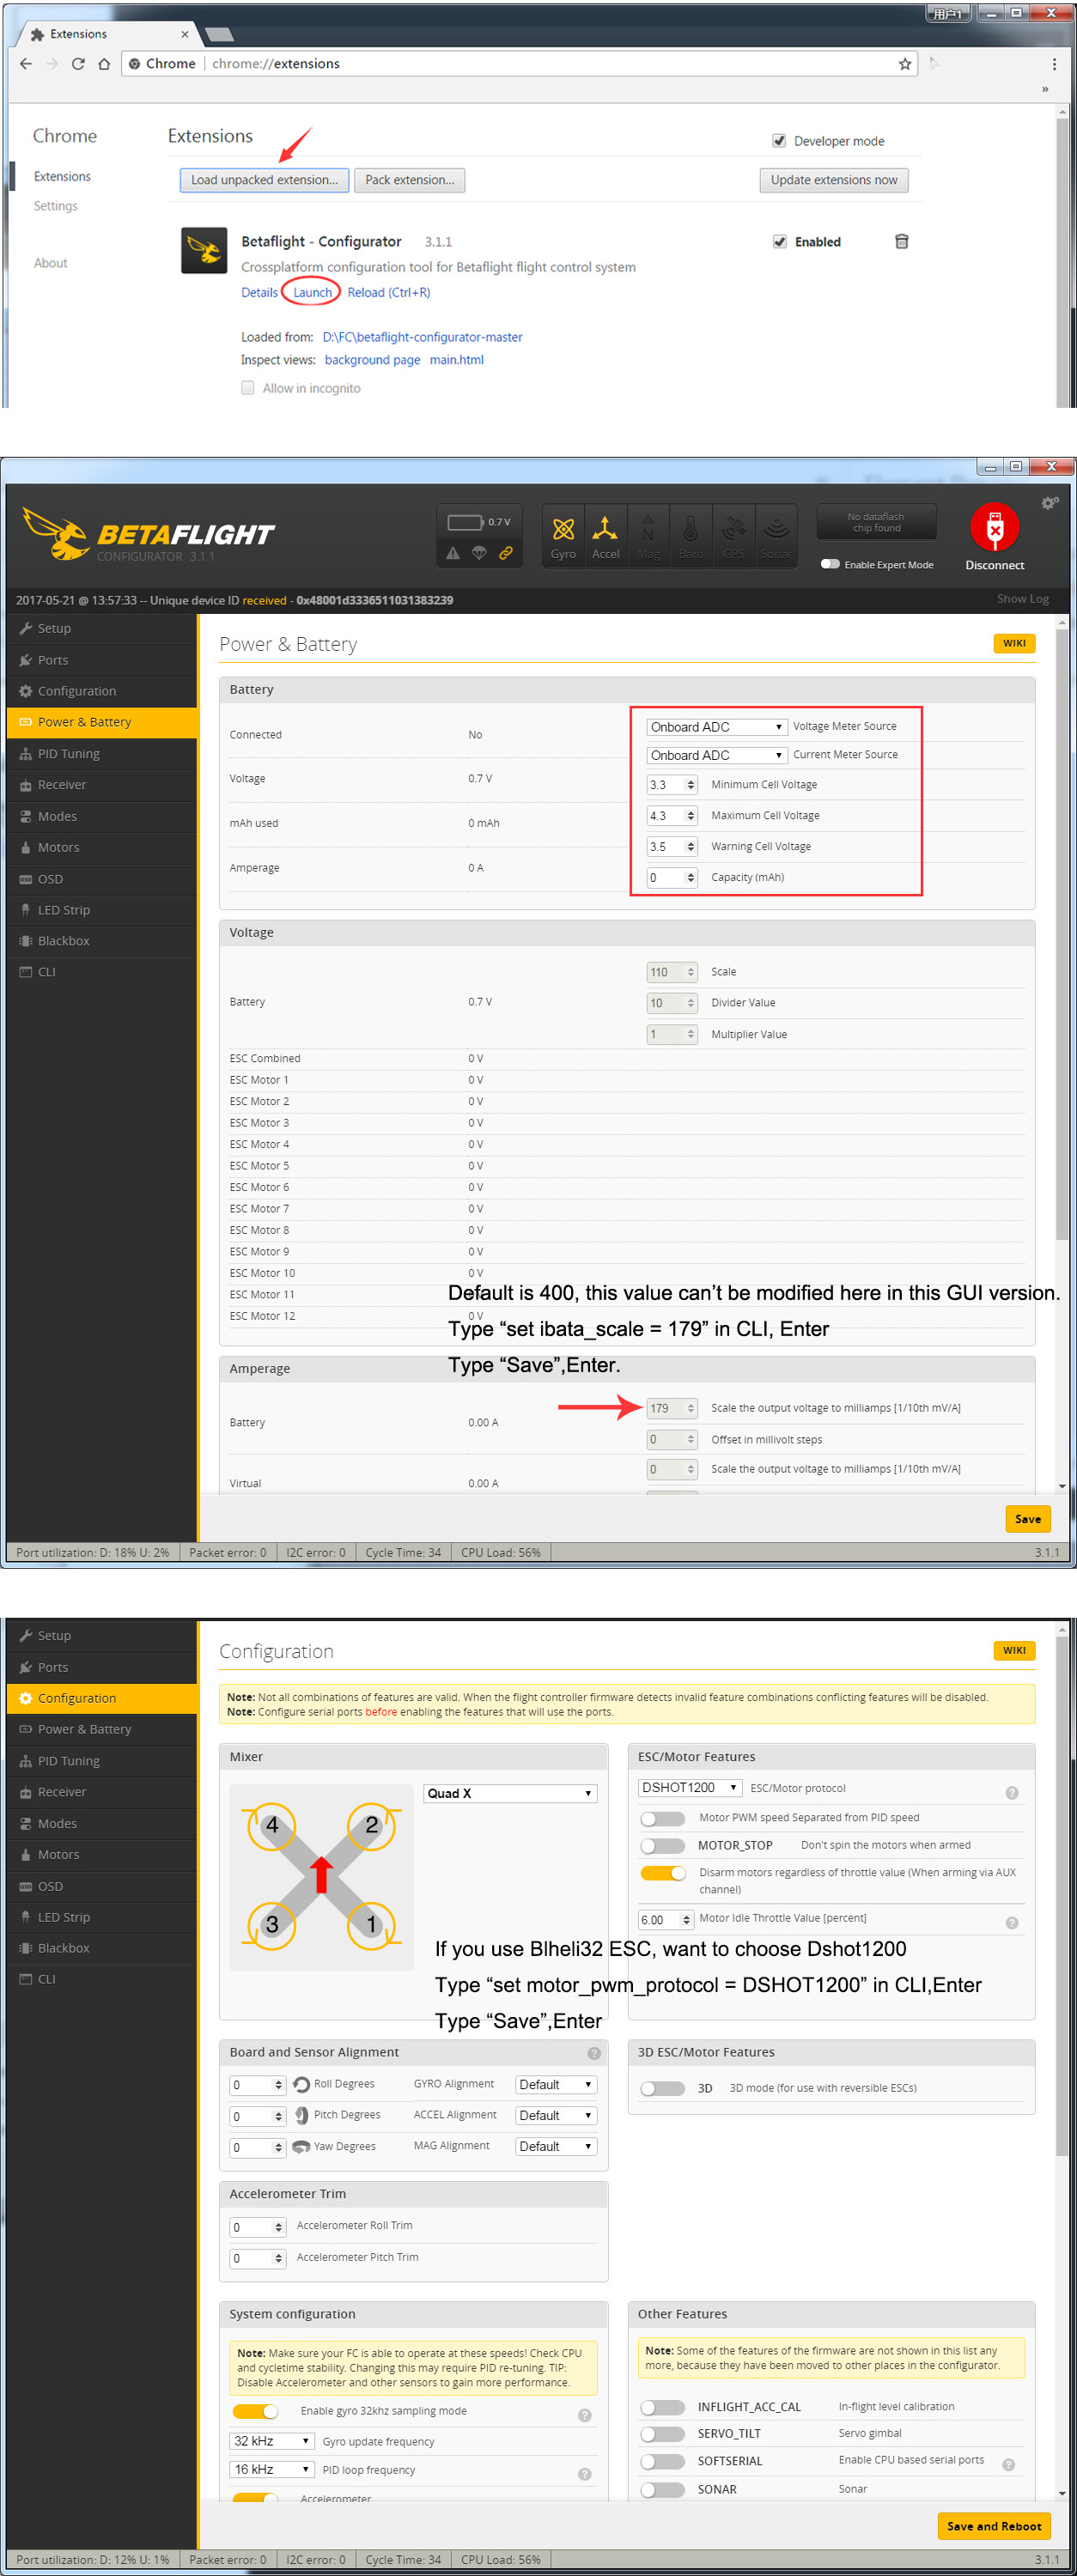Open Setup in the Power & Battery window sidebar
1077x2576 pixels.
pyautogui.click(x=101, y=629)
